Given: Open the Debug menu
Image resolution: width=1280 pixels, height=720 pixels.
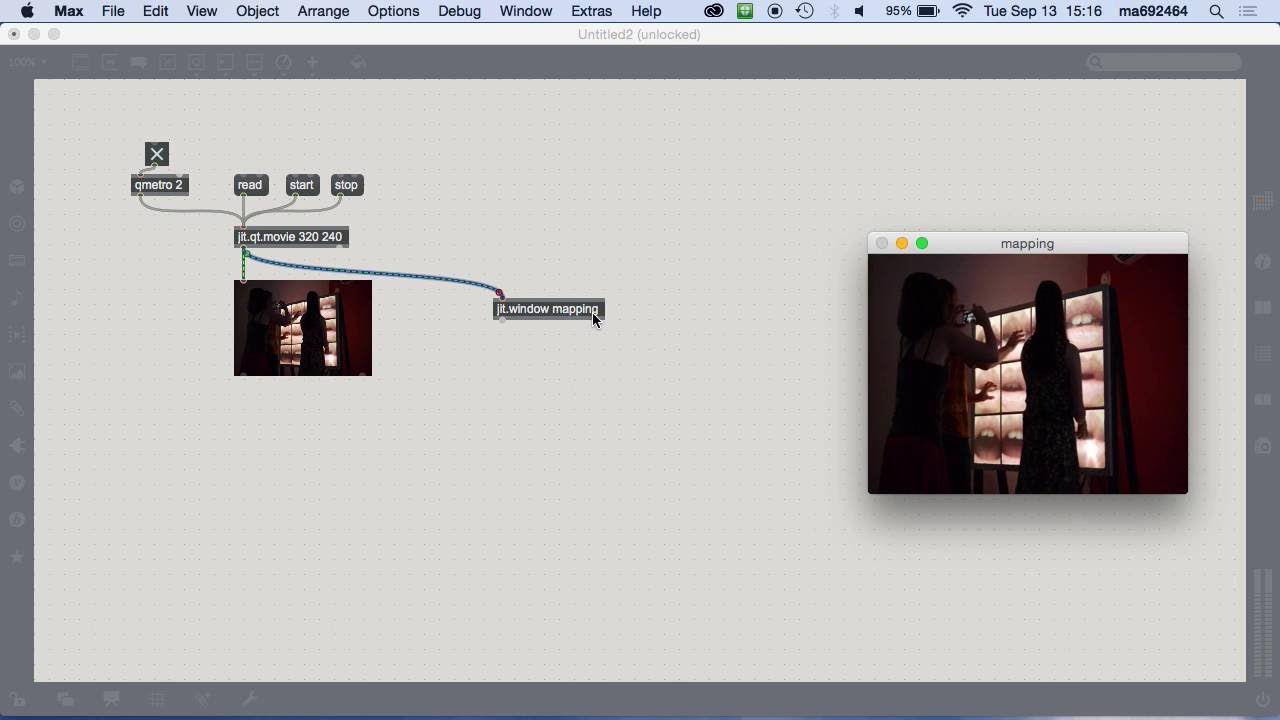Looking at the screenshot, I should [x=459, y=11].
